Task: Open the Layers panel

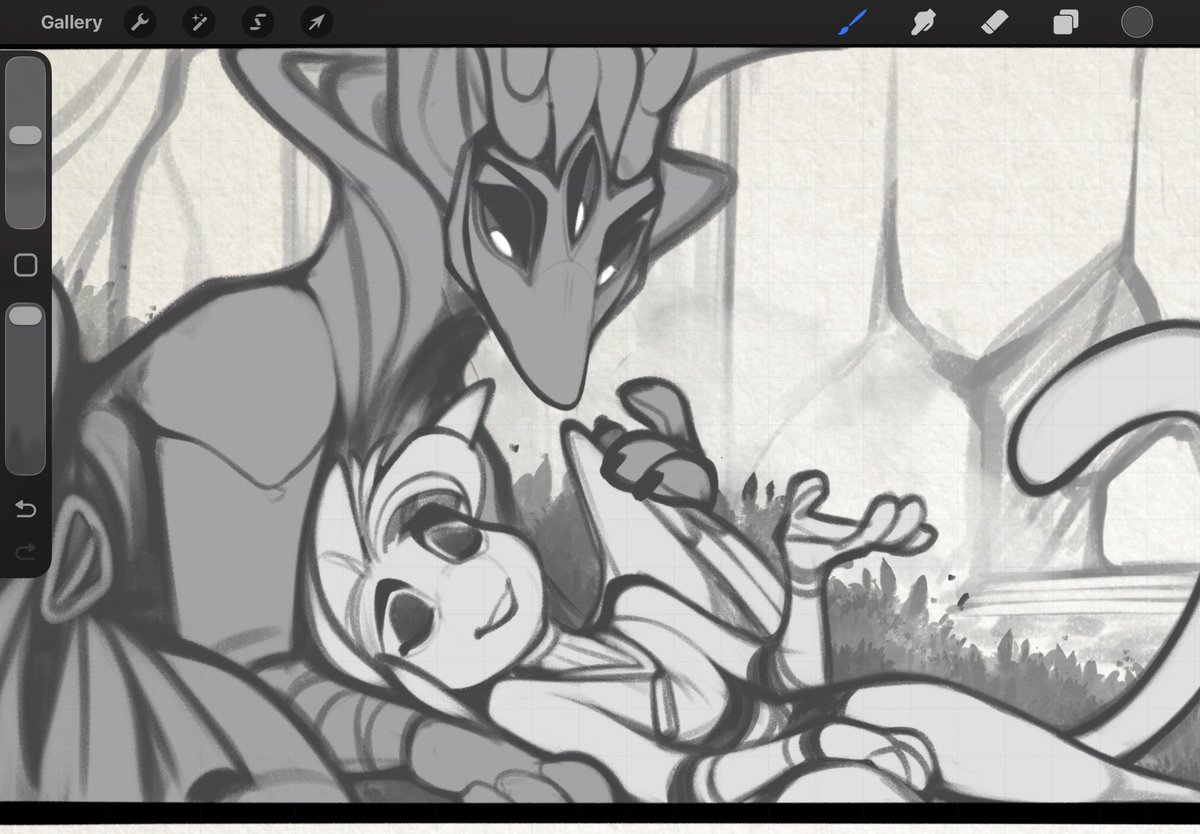Action: (x=1066, y=22)
